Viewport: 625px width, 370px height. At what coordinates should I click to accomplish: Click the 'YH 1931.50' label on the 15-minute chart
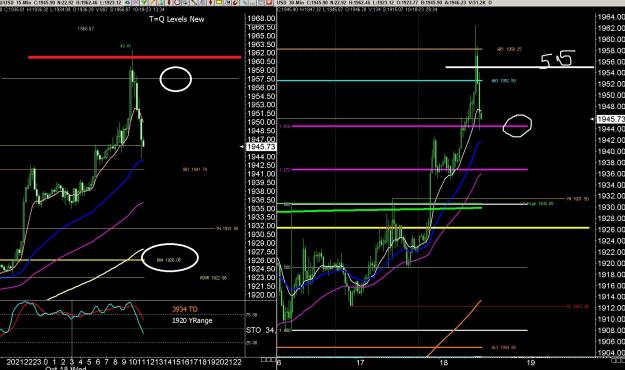point(227,228)
